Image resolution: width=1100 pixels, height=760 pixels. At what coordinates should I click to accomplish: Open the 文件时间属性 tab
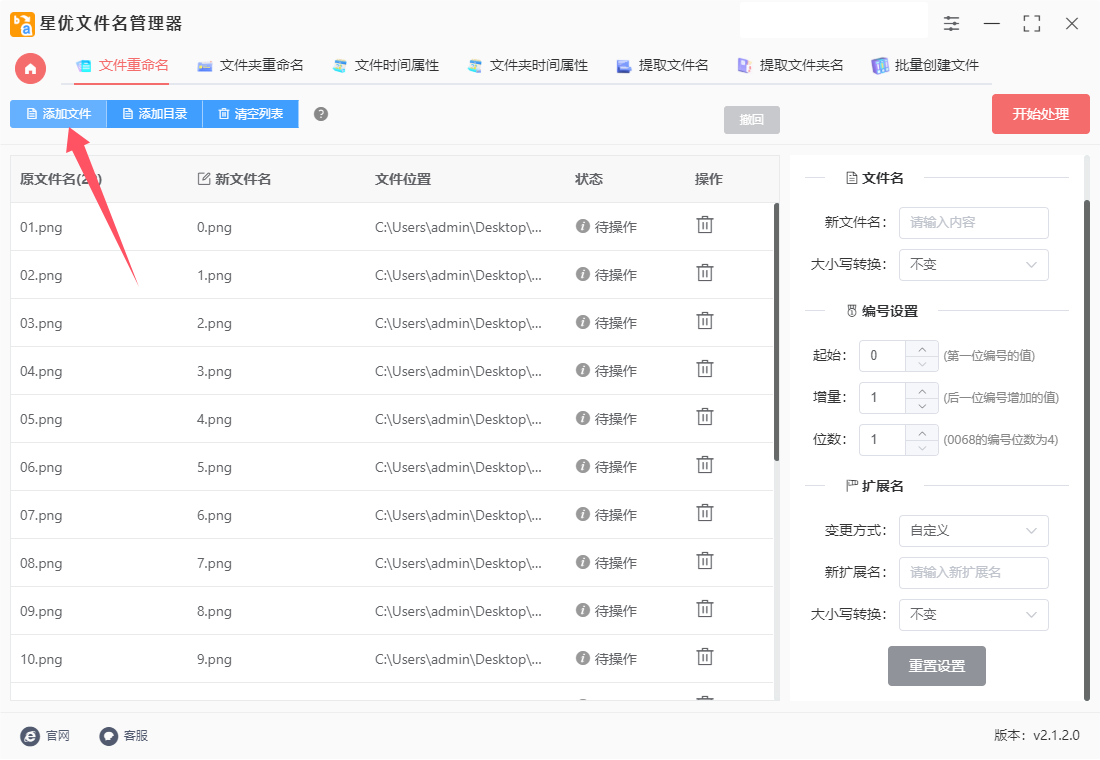(x=386, y=66)
